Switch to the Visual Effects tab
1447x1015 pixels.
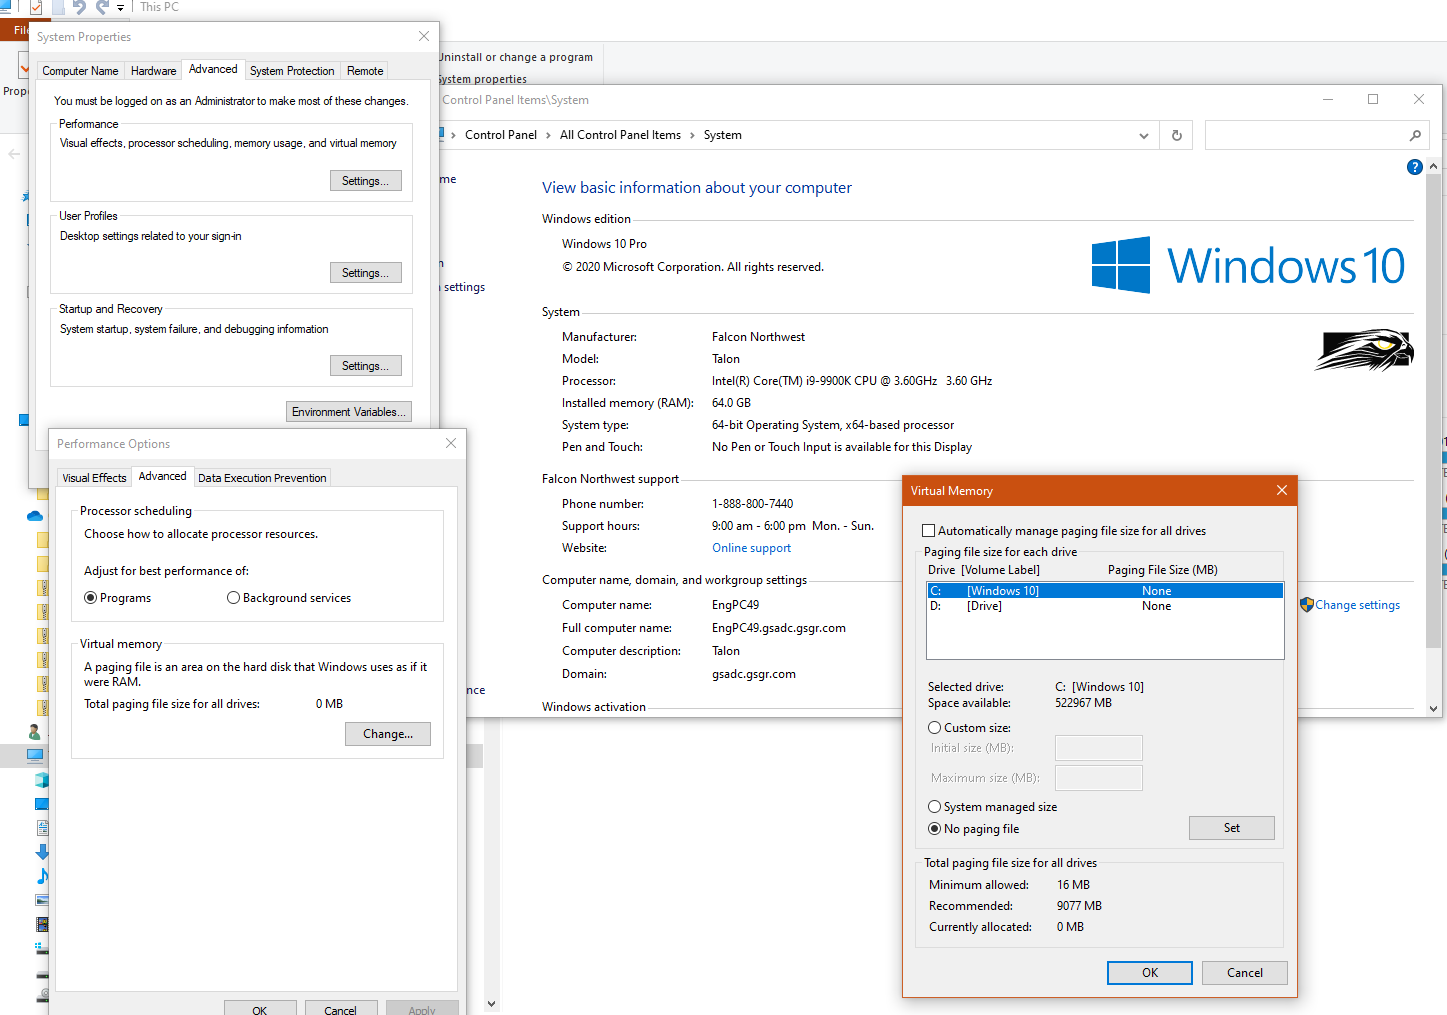point(95,478)
